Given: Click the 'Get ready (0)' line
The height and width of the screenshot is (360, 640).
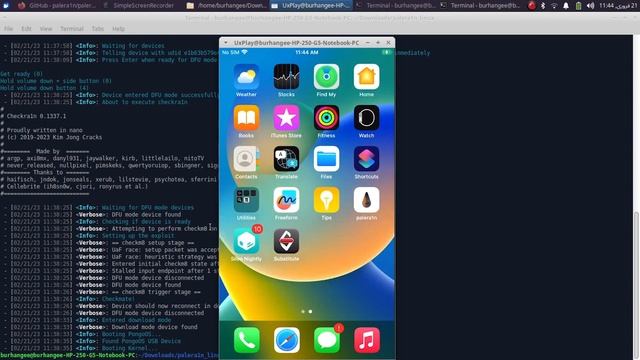Looking at the screenshot, I should pos(21,74).
